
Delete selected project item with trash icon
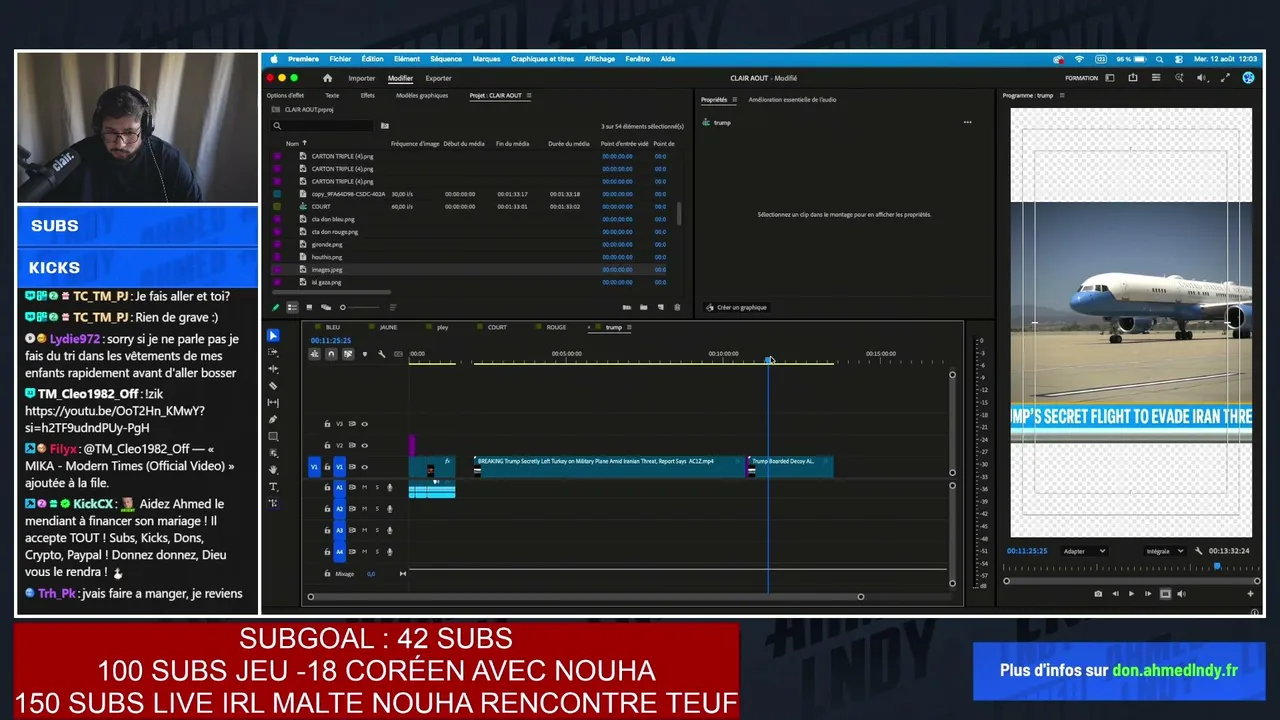[x=677, y=307]
